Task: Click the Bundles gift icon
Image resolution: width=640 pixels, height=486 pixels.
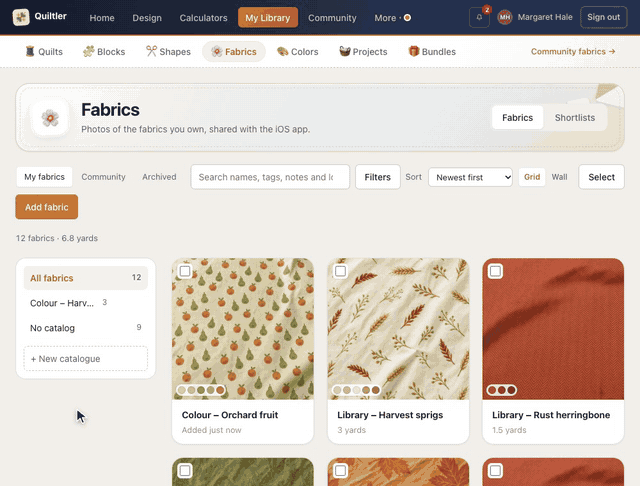Action: (414, 51)
